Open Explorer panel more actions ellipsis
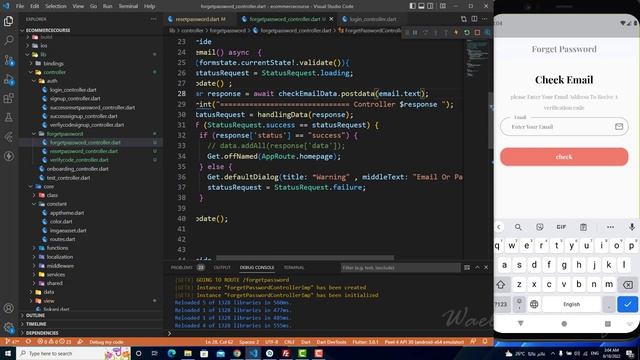Viewport: 640px width, 360px height. pyautogui.click(x=153, y=19)
